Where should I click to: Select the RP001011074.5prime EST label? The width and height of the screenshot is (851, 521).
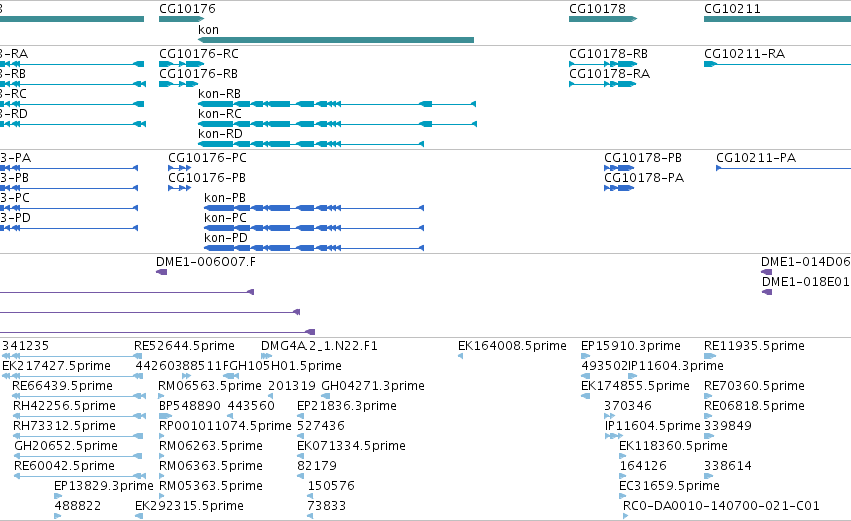coord(225,427)
